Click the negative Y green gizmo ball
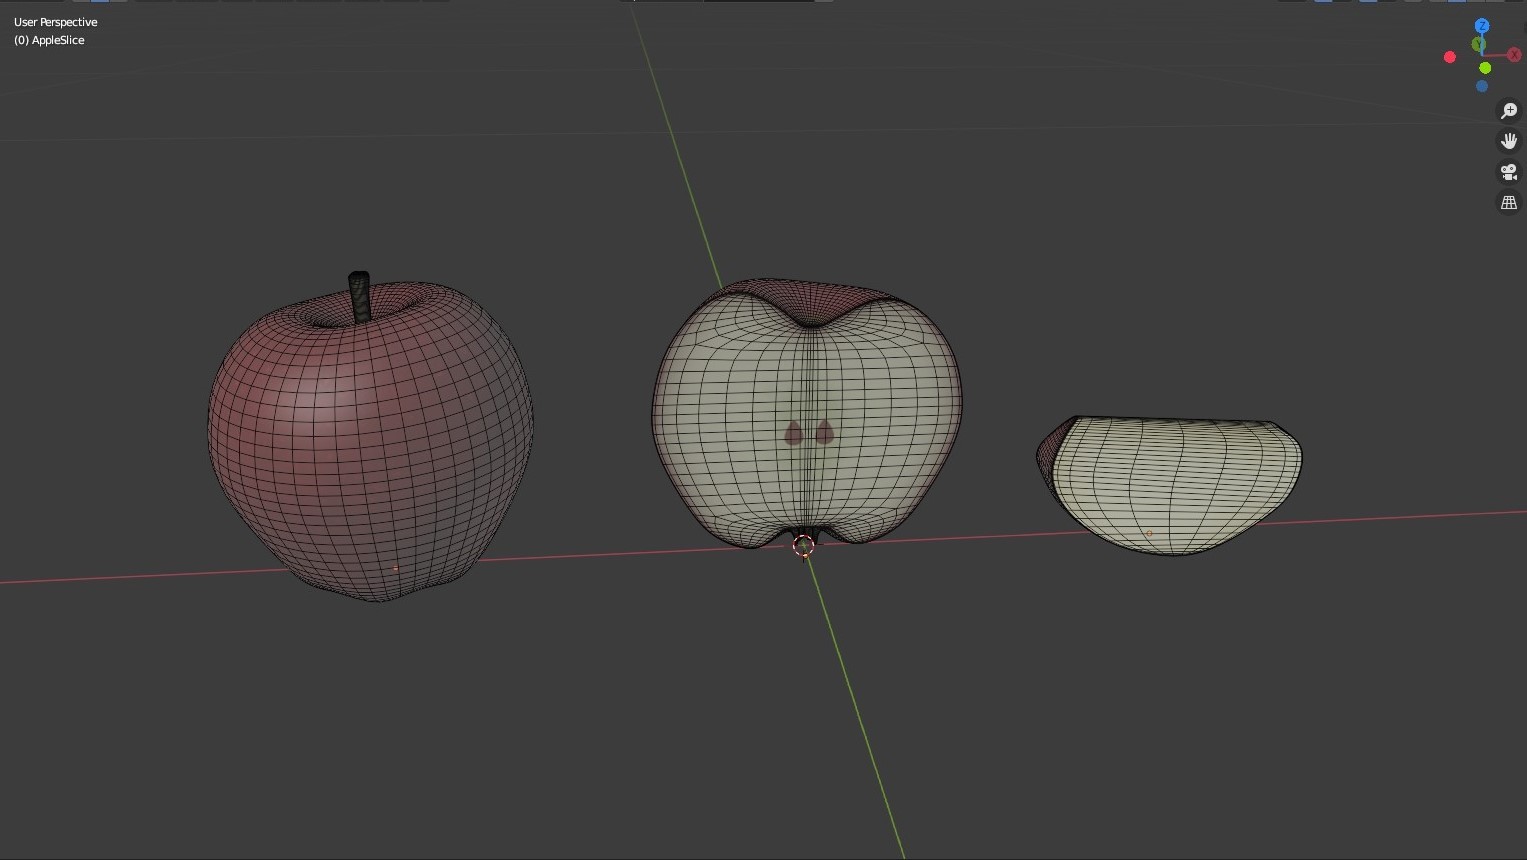The image size is (1527, 860). [1485, 68]
